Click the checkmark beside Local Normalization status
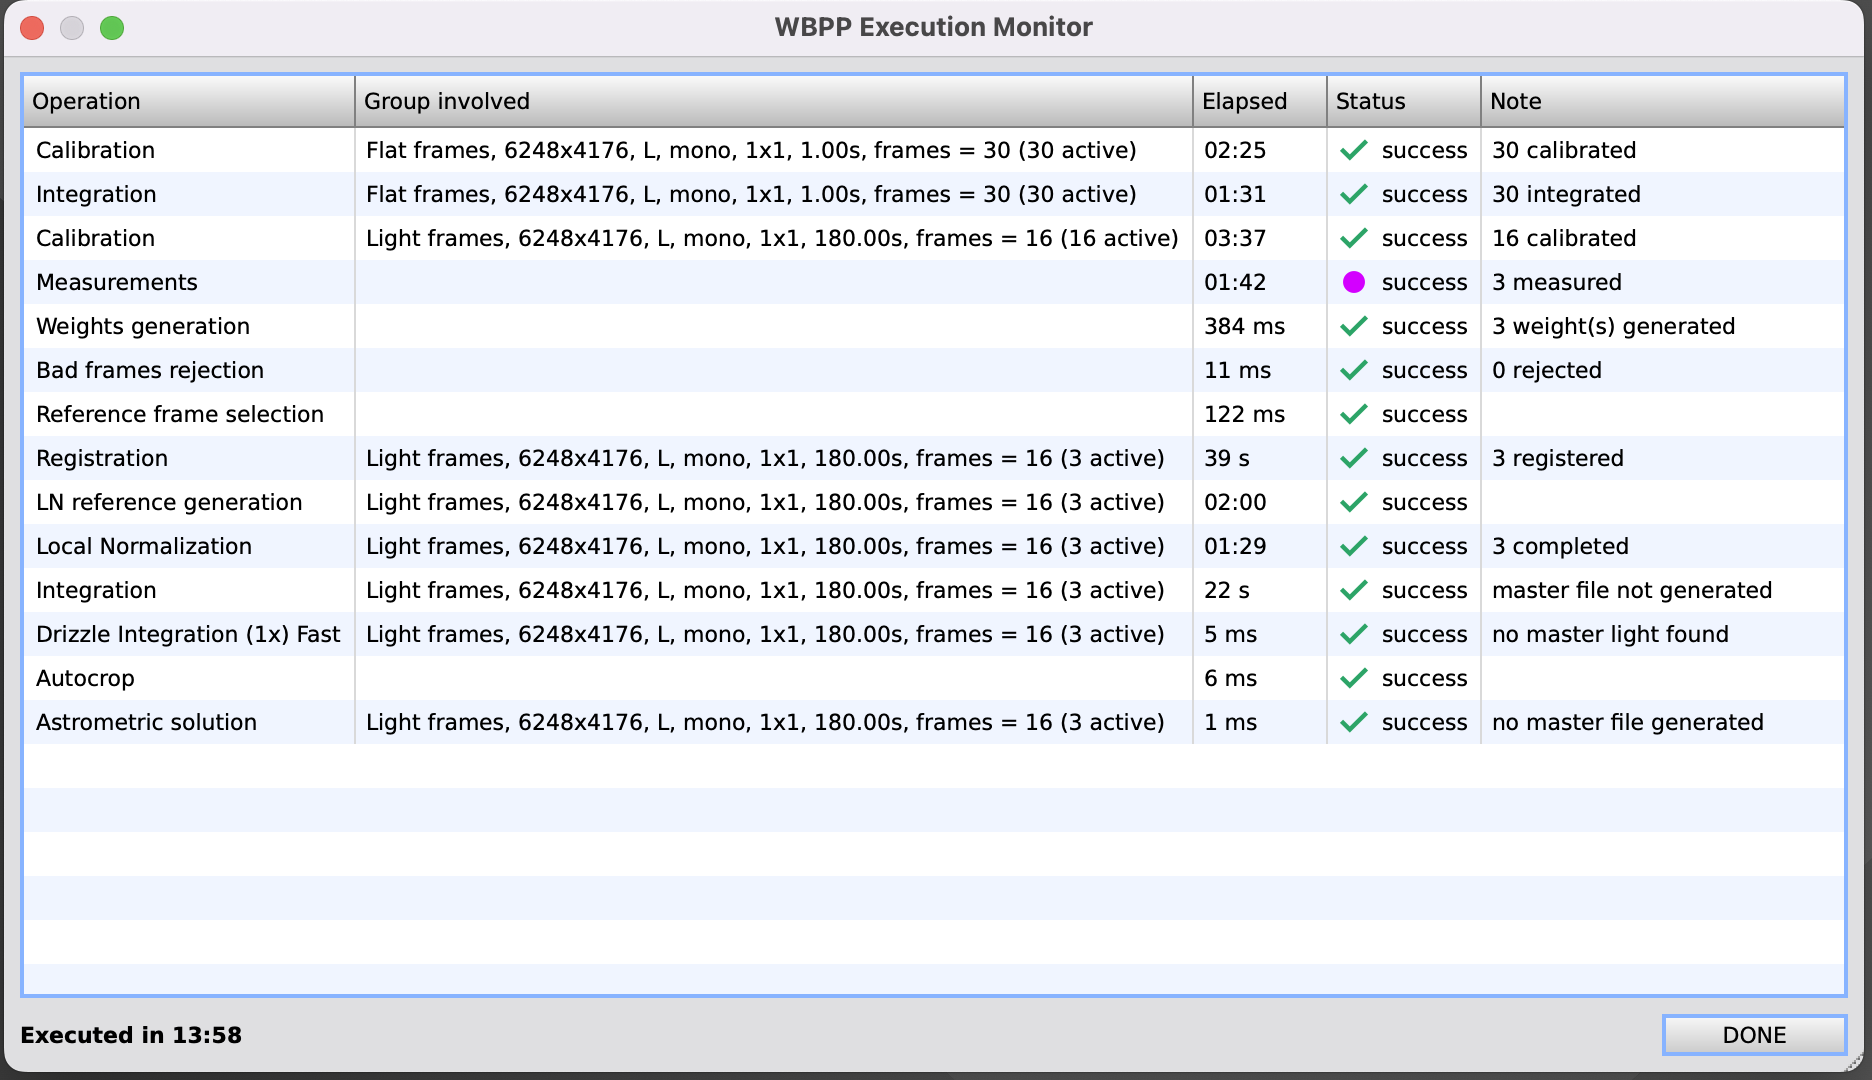Image resolution: width=1872 pixels, height=1080 pixels. pyautogui.click(x=1353, y=546)
